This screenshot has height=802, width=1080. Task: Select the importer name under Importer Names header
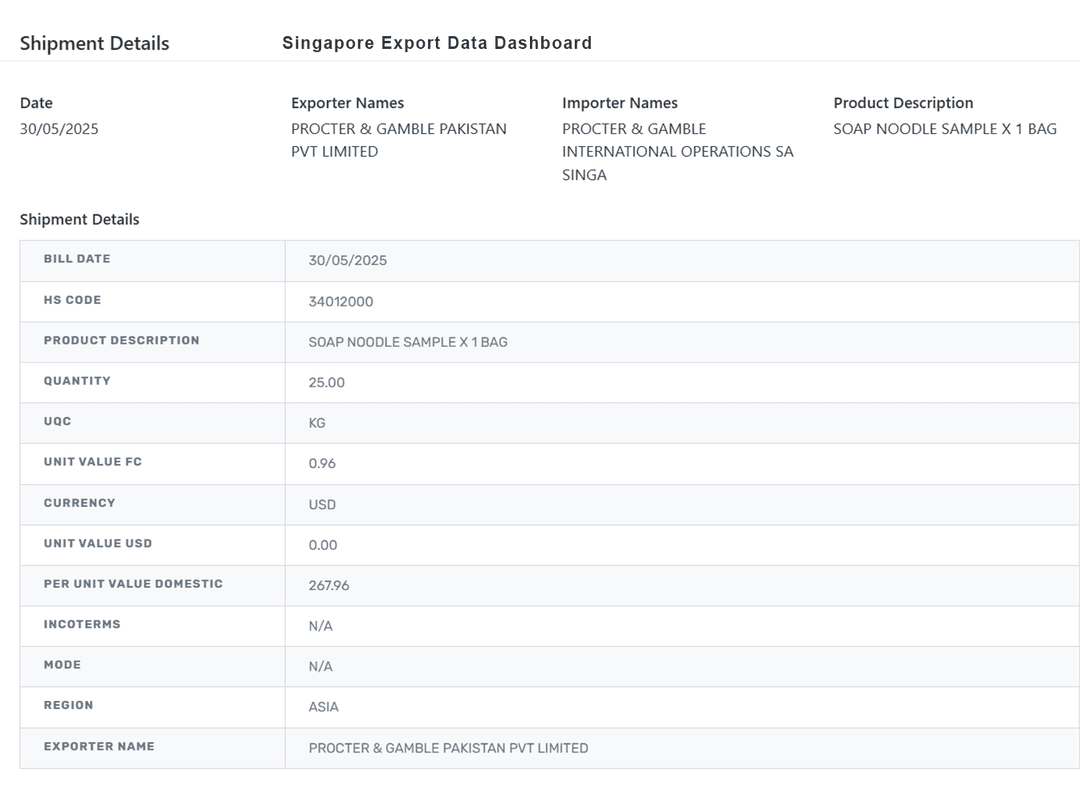(677, 151)
